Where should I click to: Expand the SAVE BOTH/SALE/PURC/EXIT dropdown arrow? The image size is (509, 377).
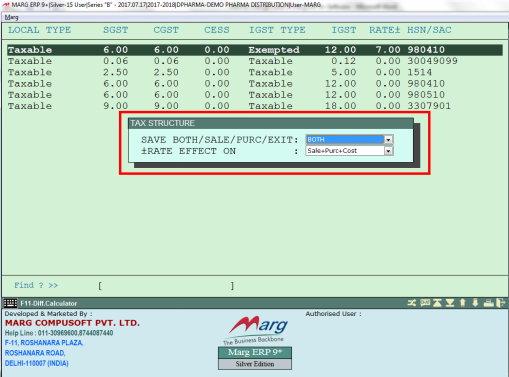coord(388,140)
